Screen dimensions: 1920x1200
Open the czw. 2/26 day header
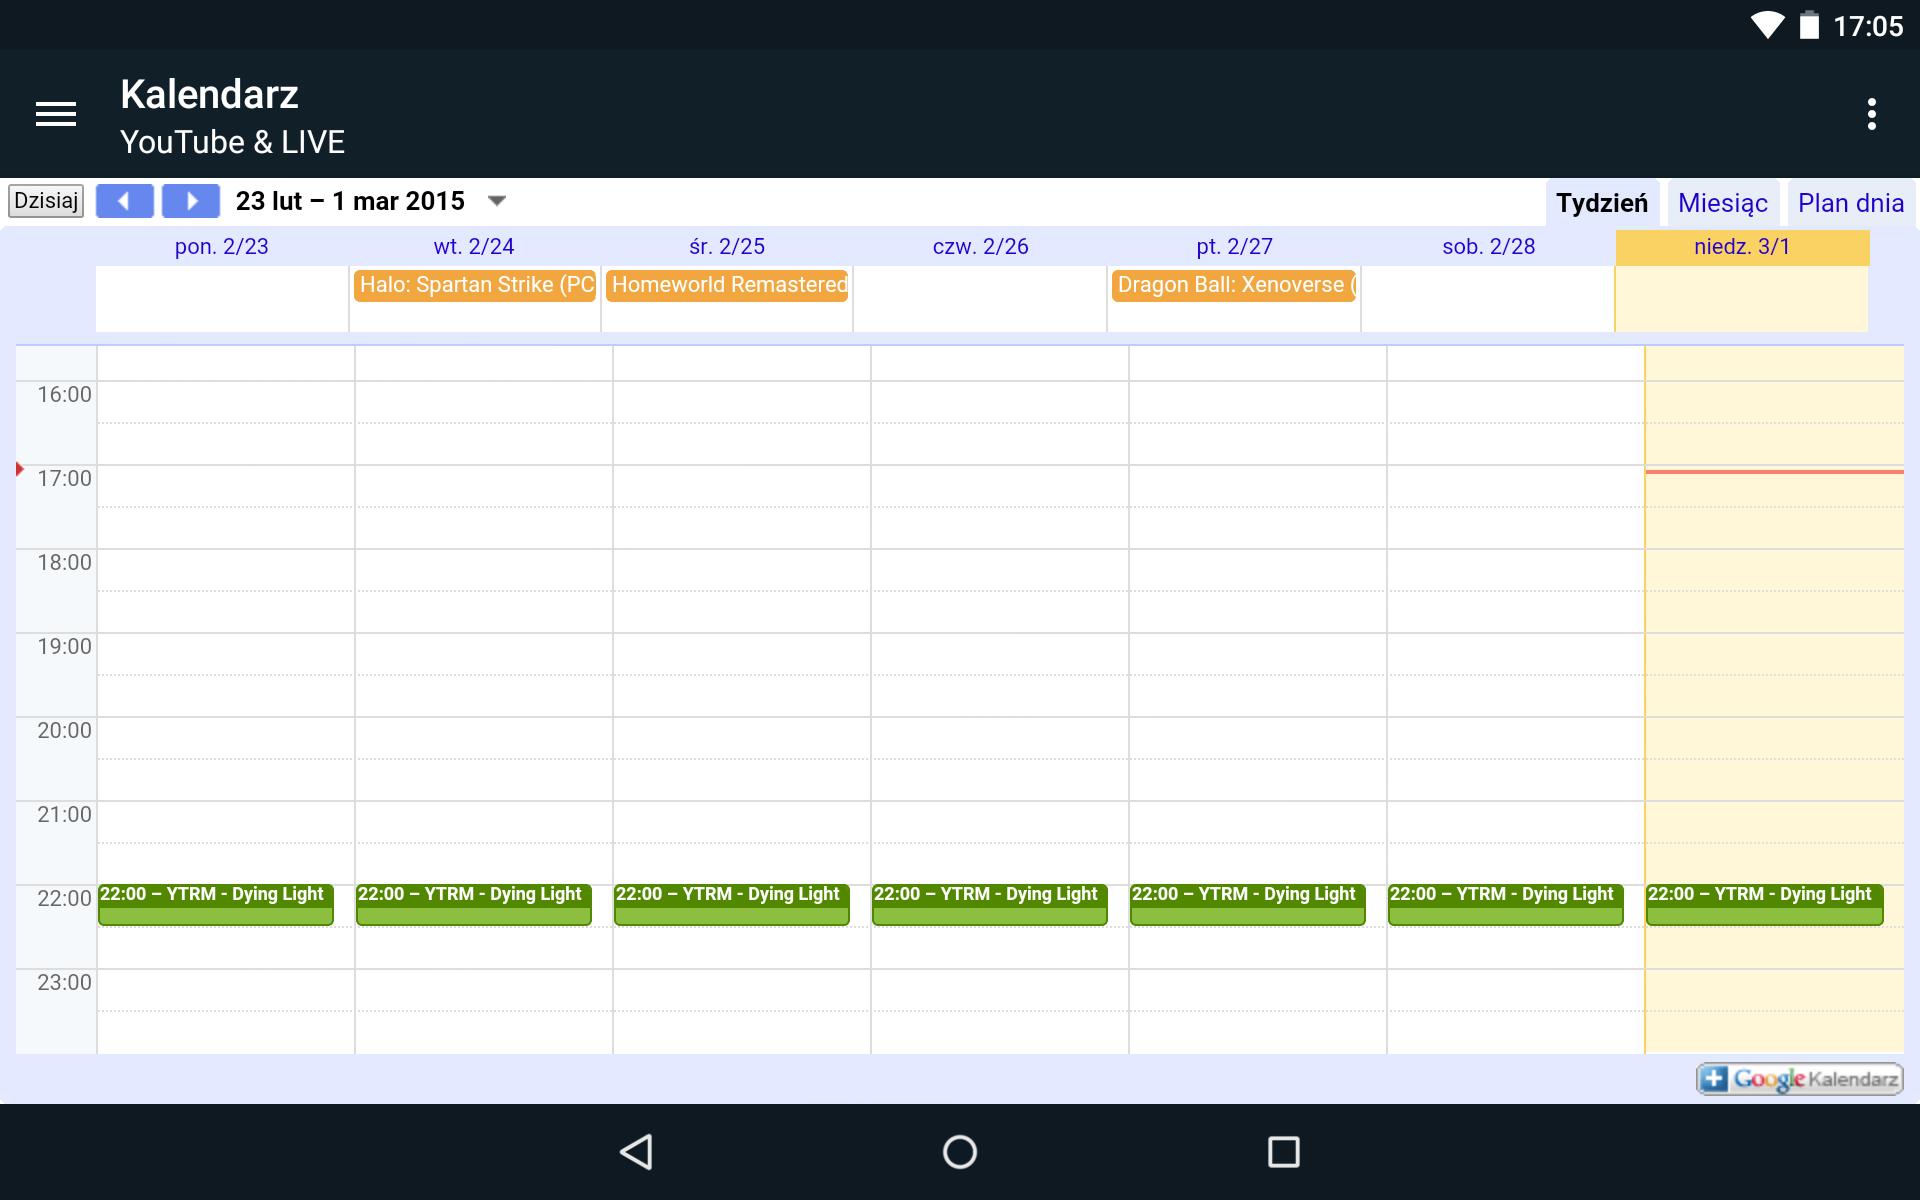click(980, 247)
